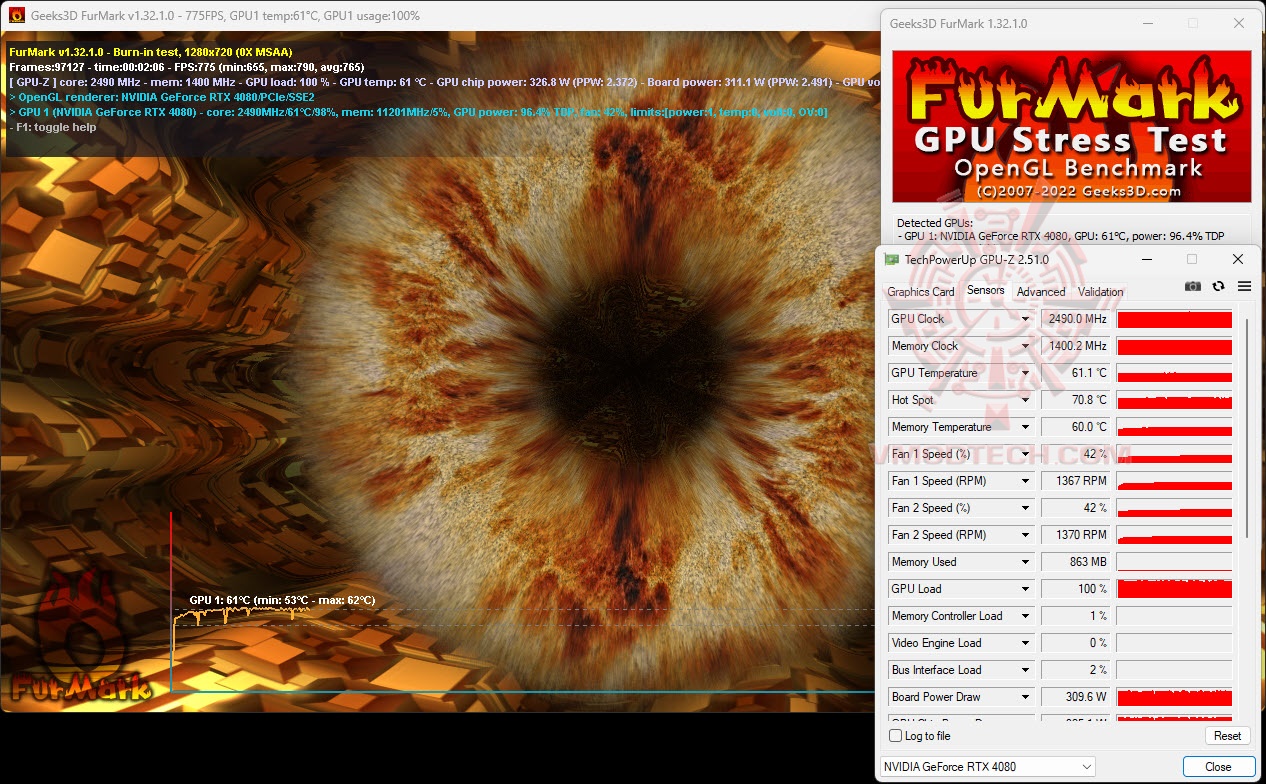Screen dimensions: 1266x784
Task: Close the GPU-Z window with X
Action: (x=1238, y=259)
